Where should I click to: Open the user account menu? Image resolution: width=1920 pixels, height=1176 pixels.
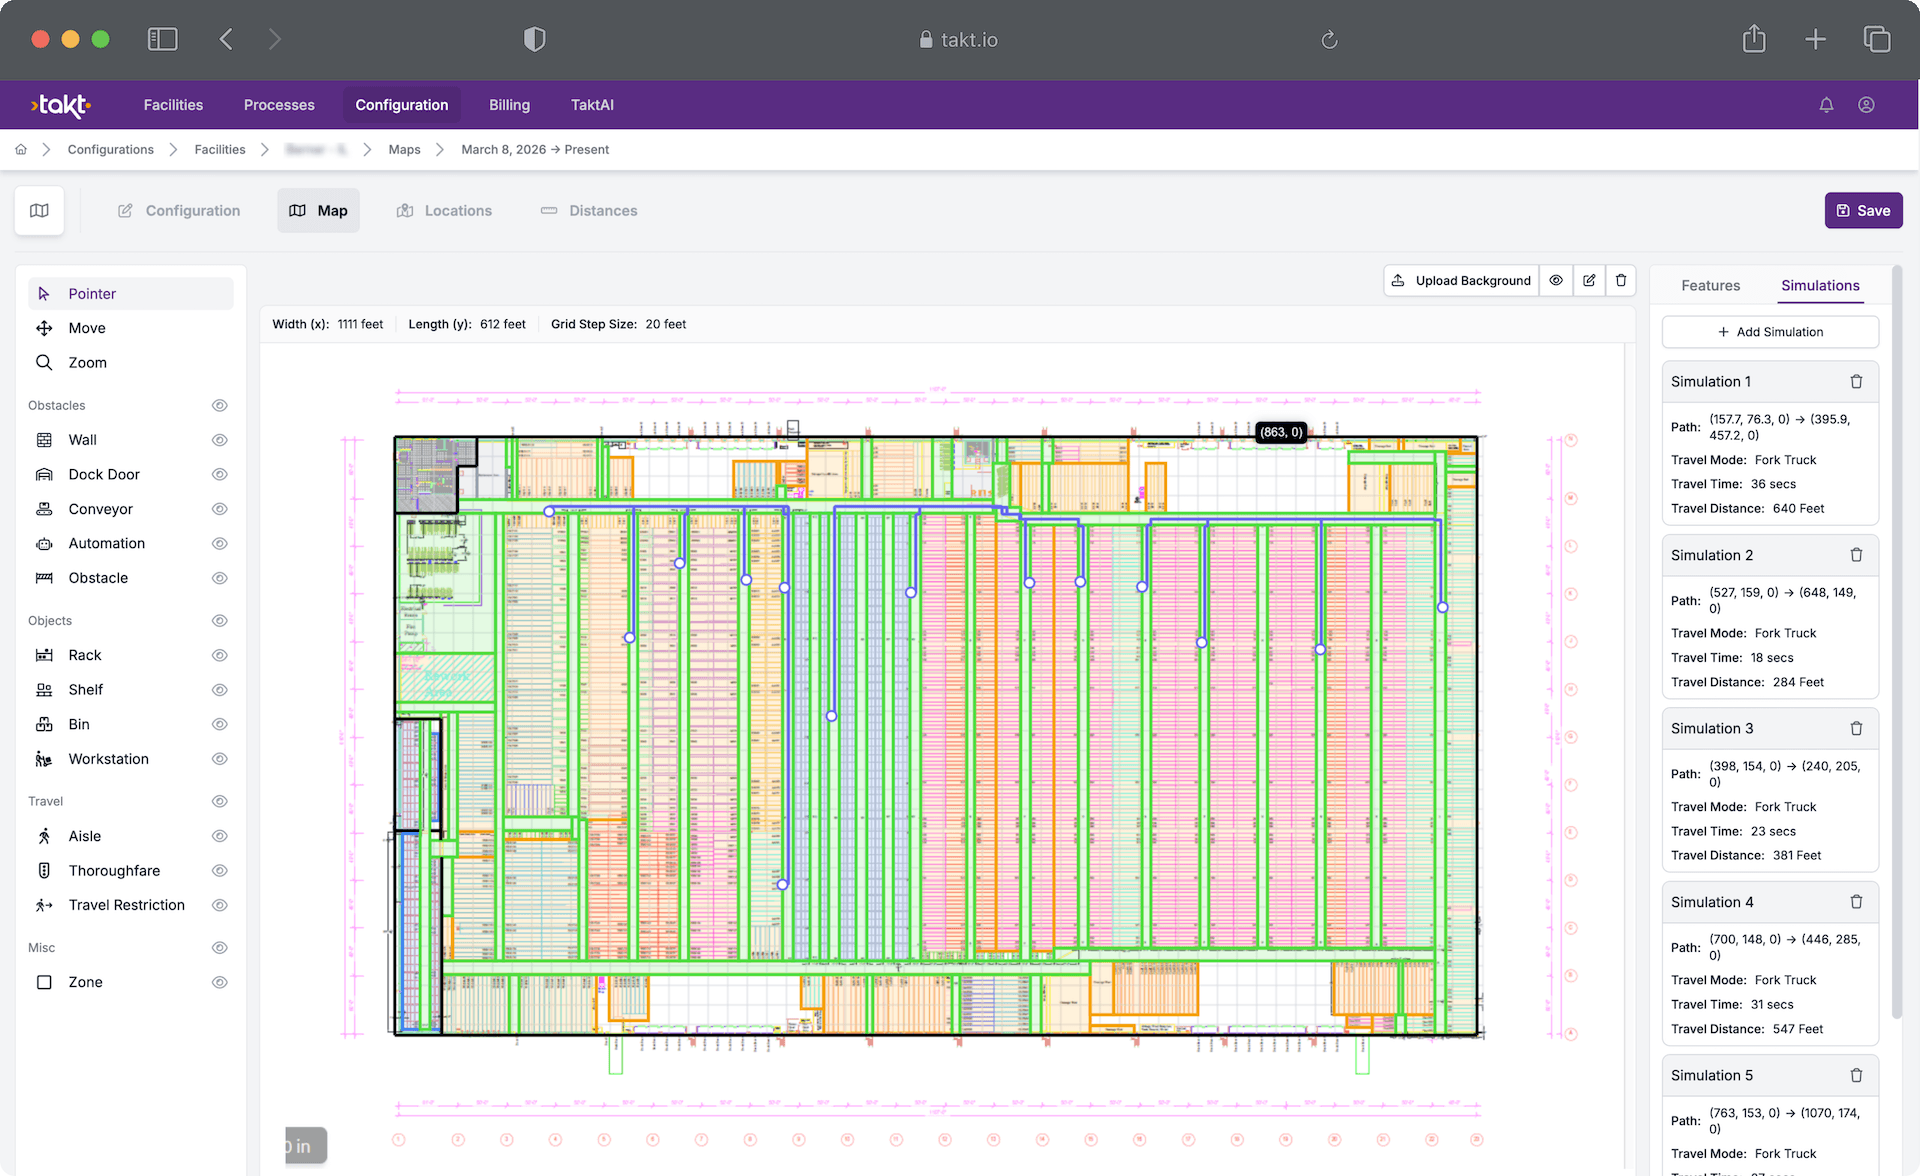pyautogui.click(x=1866, y=105)
